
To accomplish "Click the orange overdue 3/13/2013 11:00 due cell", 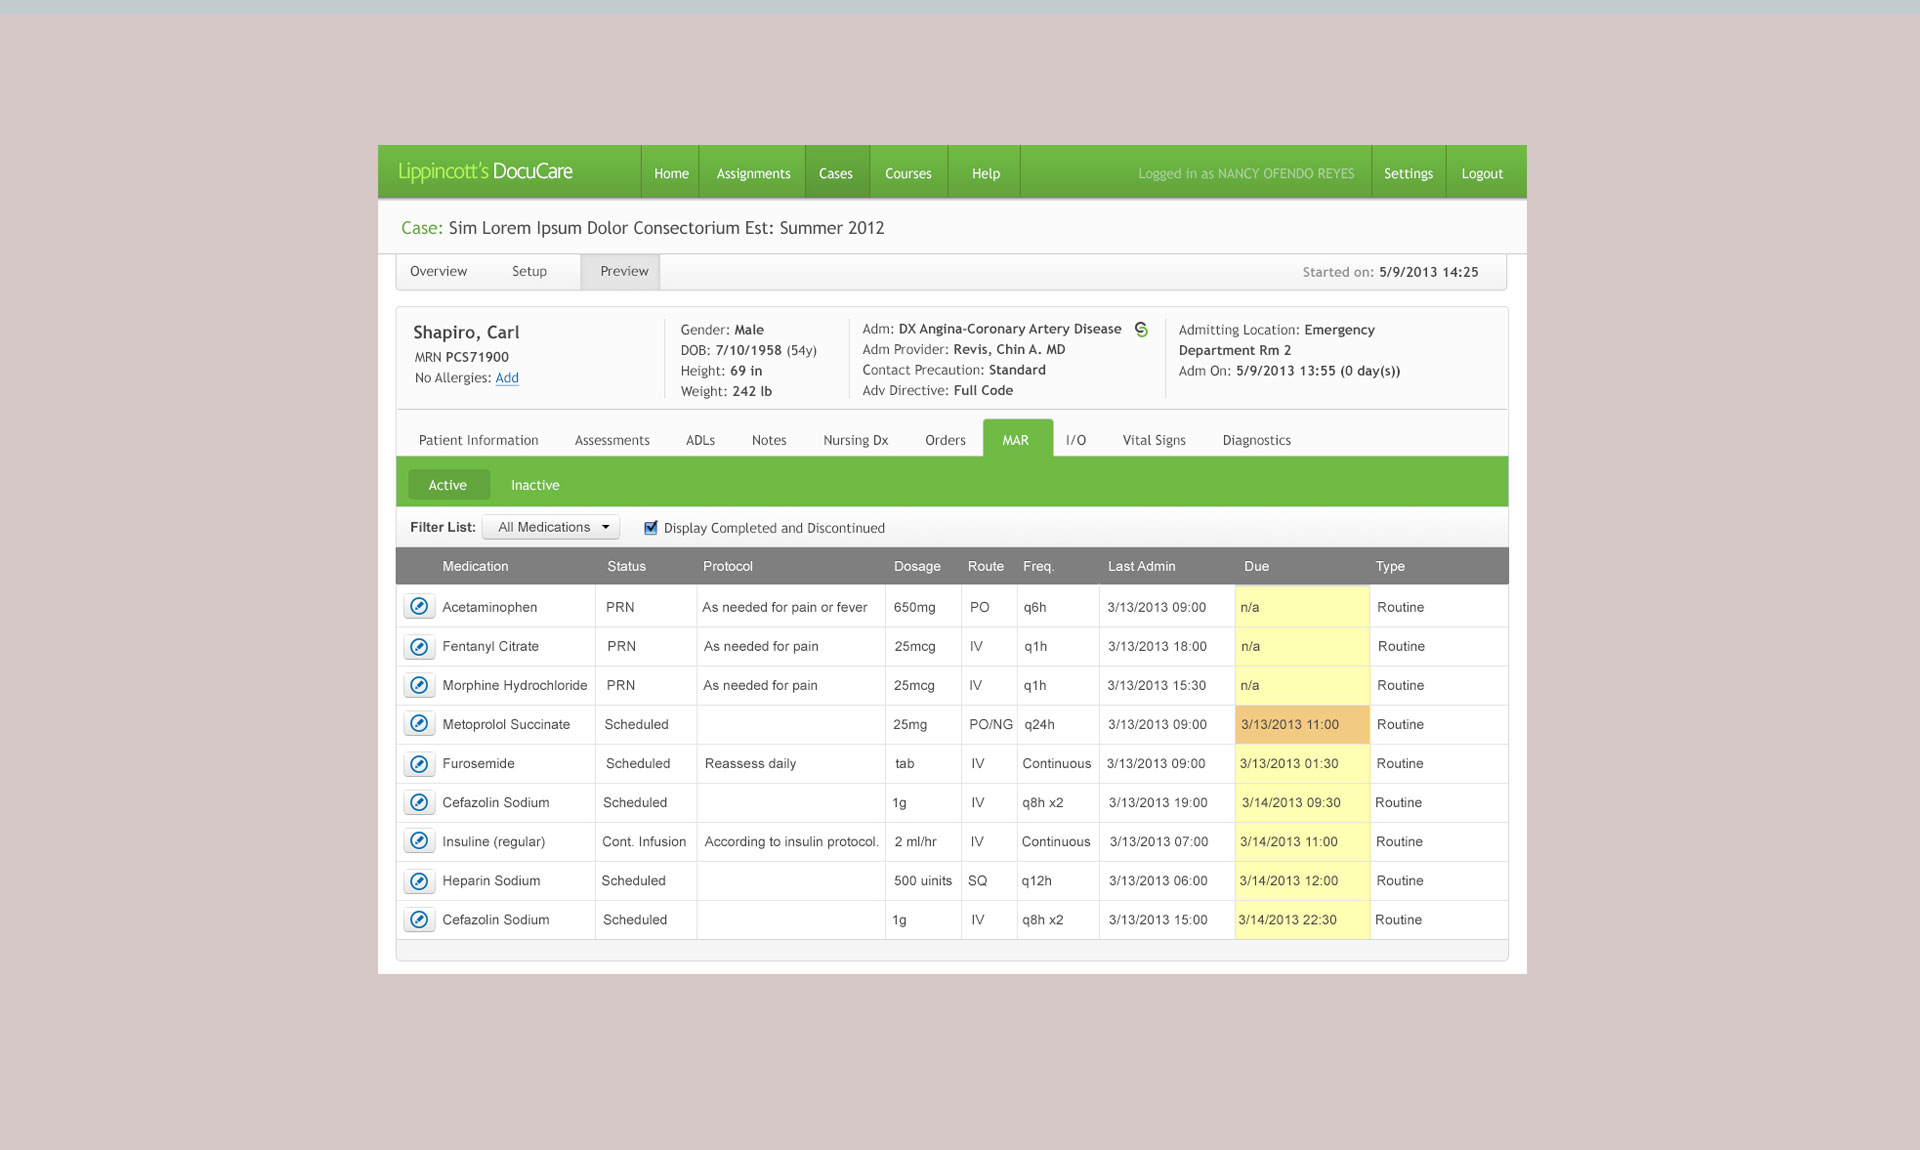I will point(1301,724).
